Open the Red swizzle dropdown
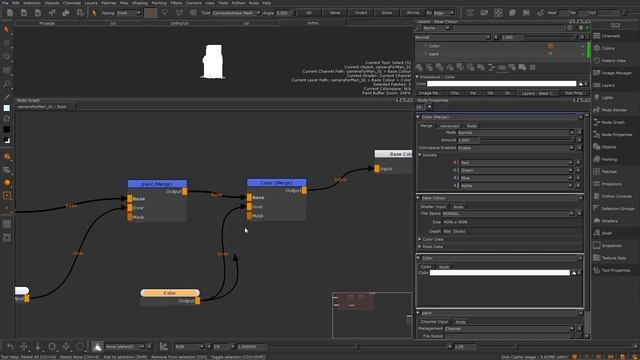The height and width of the screenshot is (360, 640). click(x=516, y=162)
